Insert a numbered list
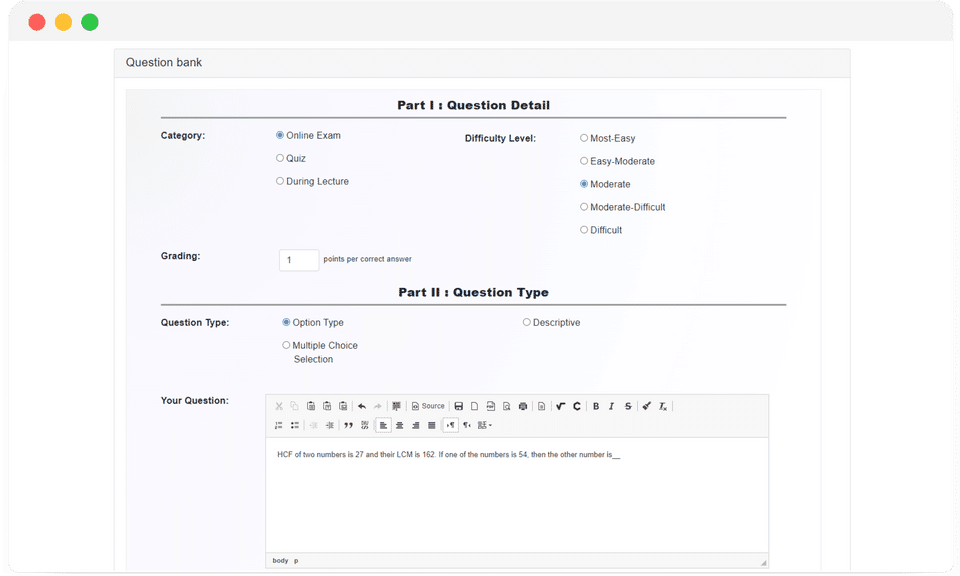The height and width of the screenshot is (576, 960). click(x=279, y=425)
